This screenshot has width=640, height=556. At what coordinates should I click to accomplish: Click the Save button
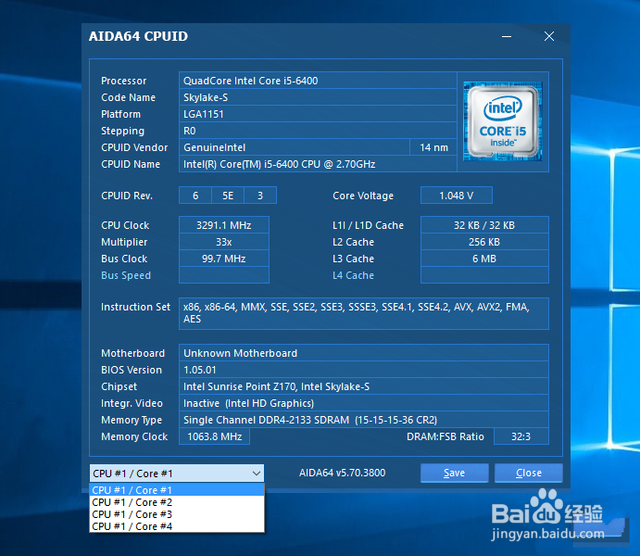pos(454,473)
